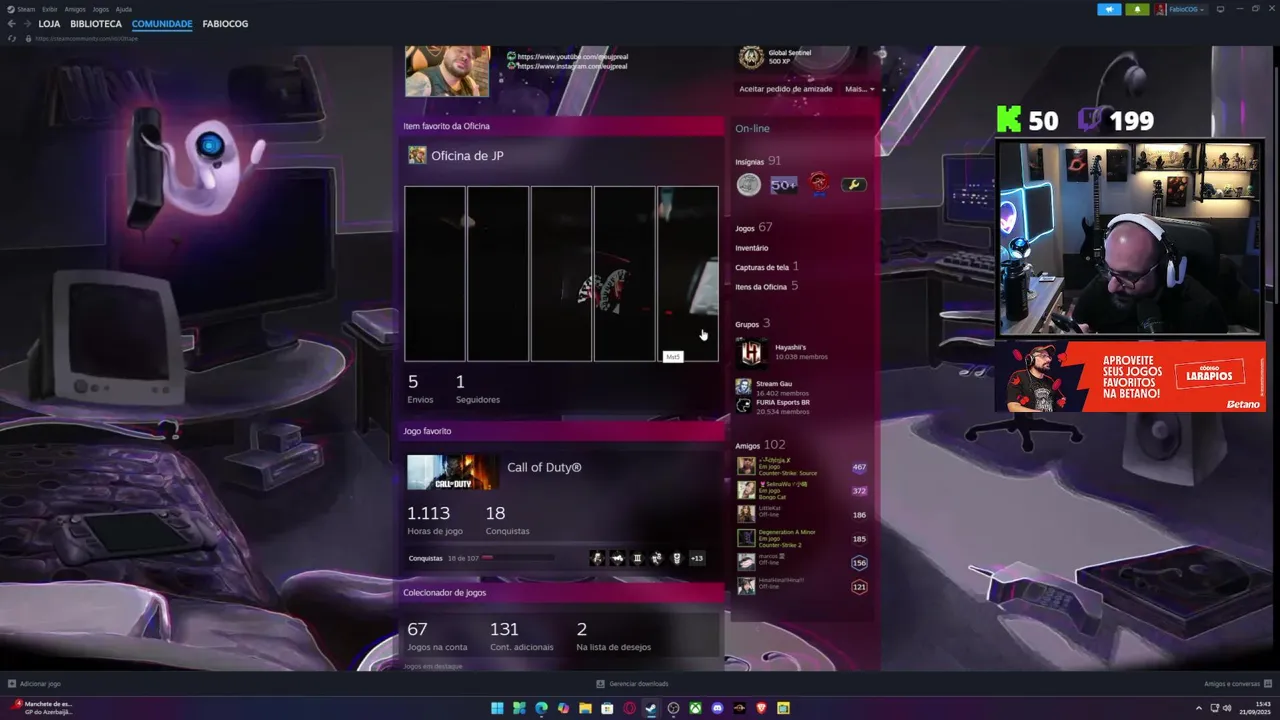Open the green notifications bell
Screen dimensions: 1280x720
pyautogui.click(x=1137, y=9)
